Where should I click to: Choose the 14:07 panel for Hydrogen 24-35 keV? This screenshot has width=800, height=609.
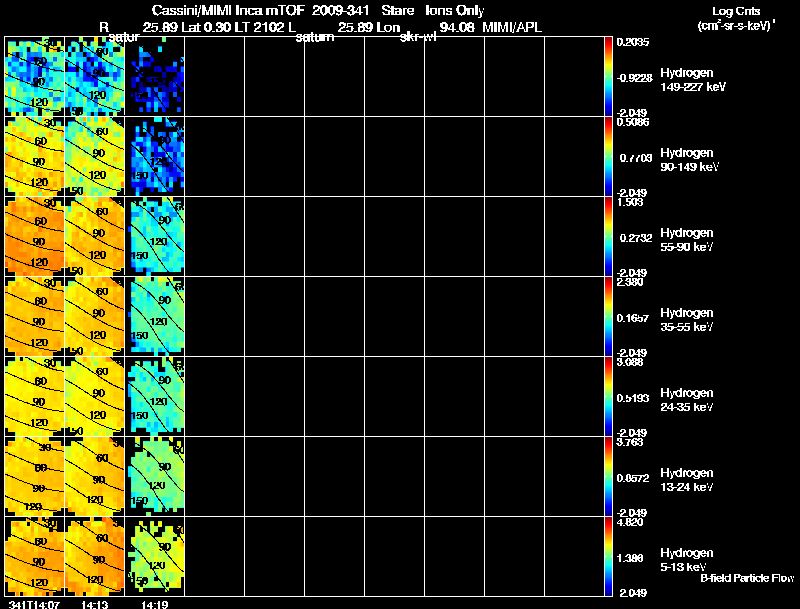(35, 396)
